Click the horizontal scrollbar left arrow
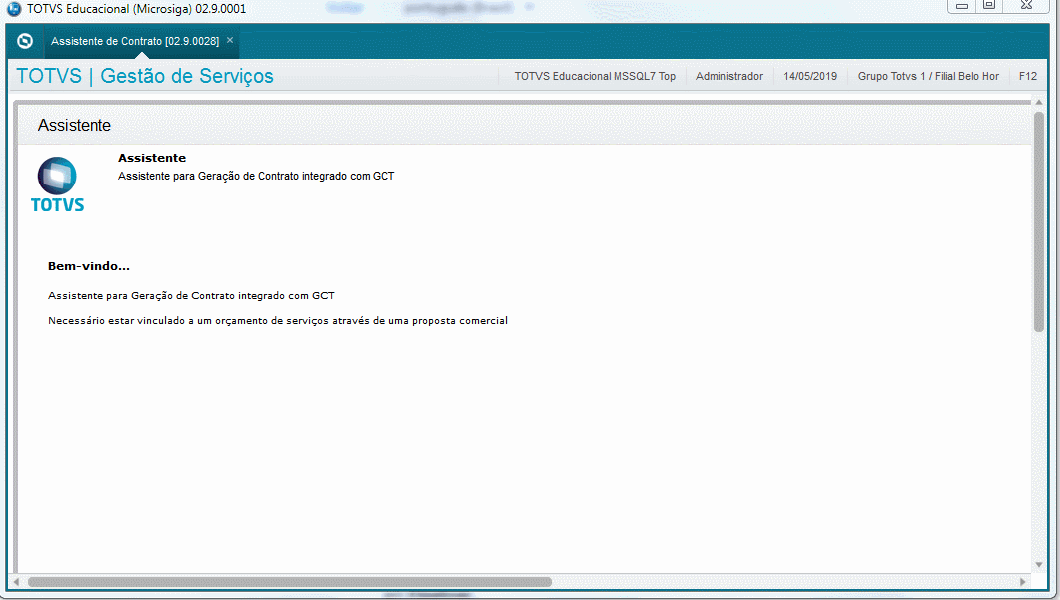The width and height of the screenshot is (1060, 600). click(16, 582)
